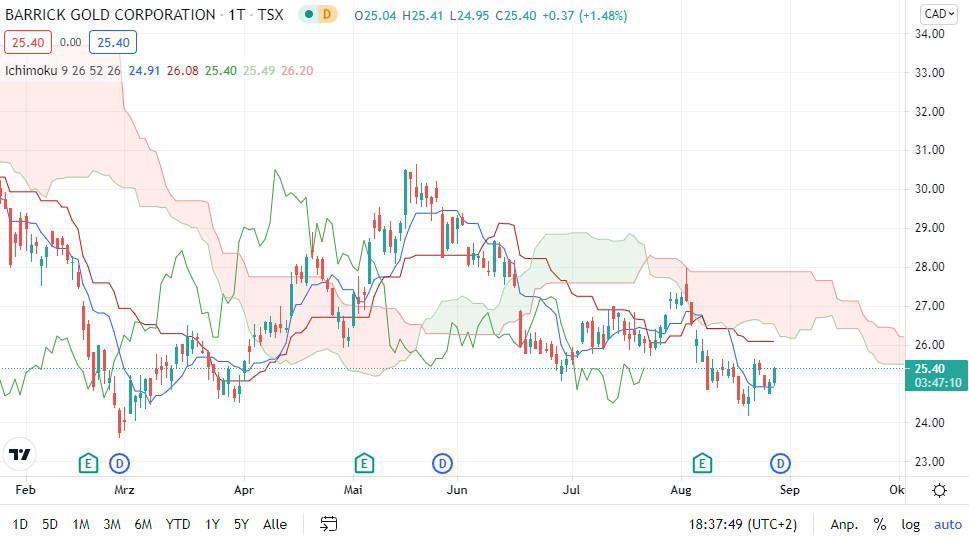Click the H25.41 high price value
969x537 pixels.
423,15
